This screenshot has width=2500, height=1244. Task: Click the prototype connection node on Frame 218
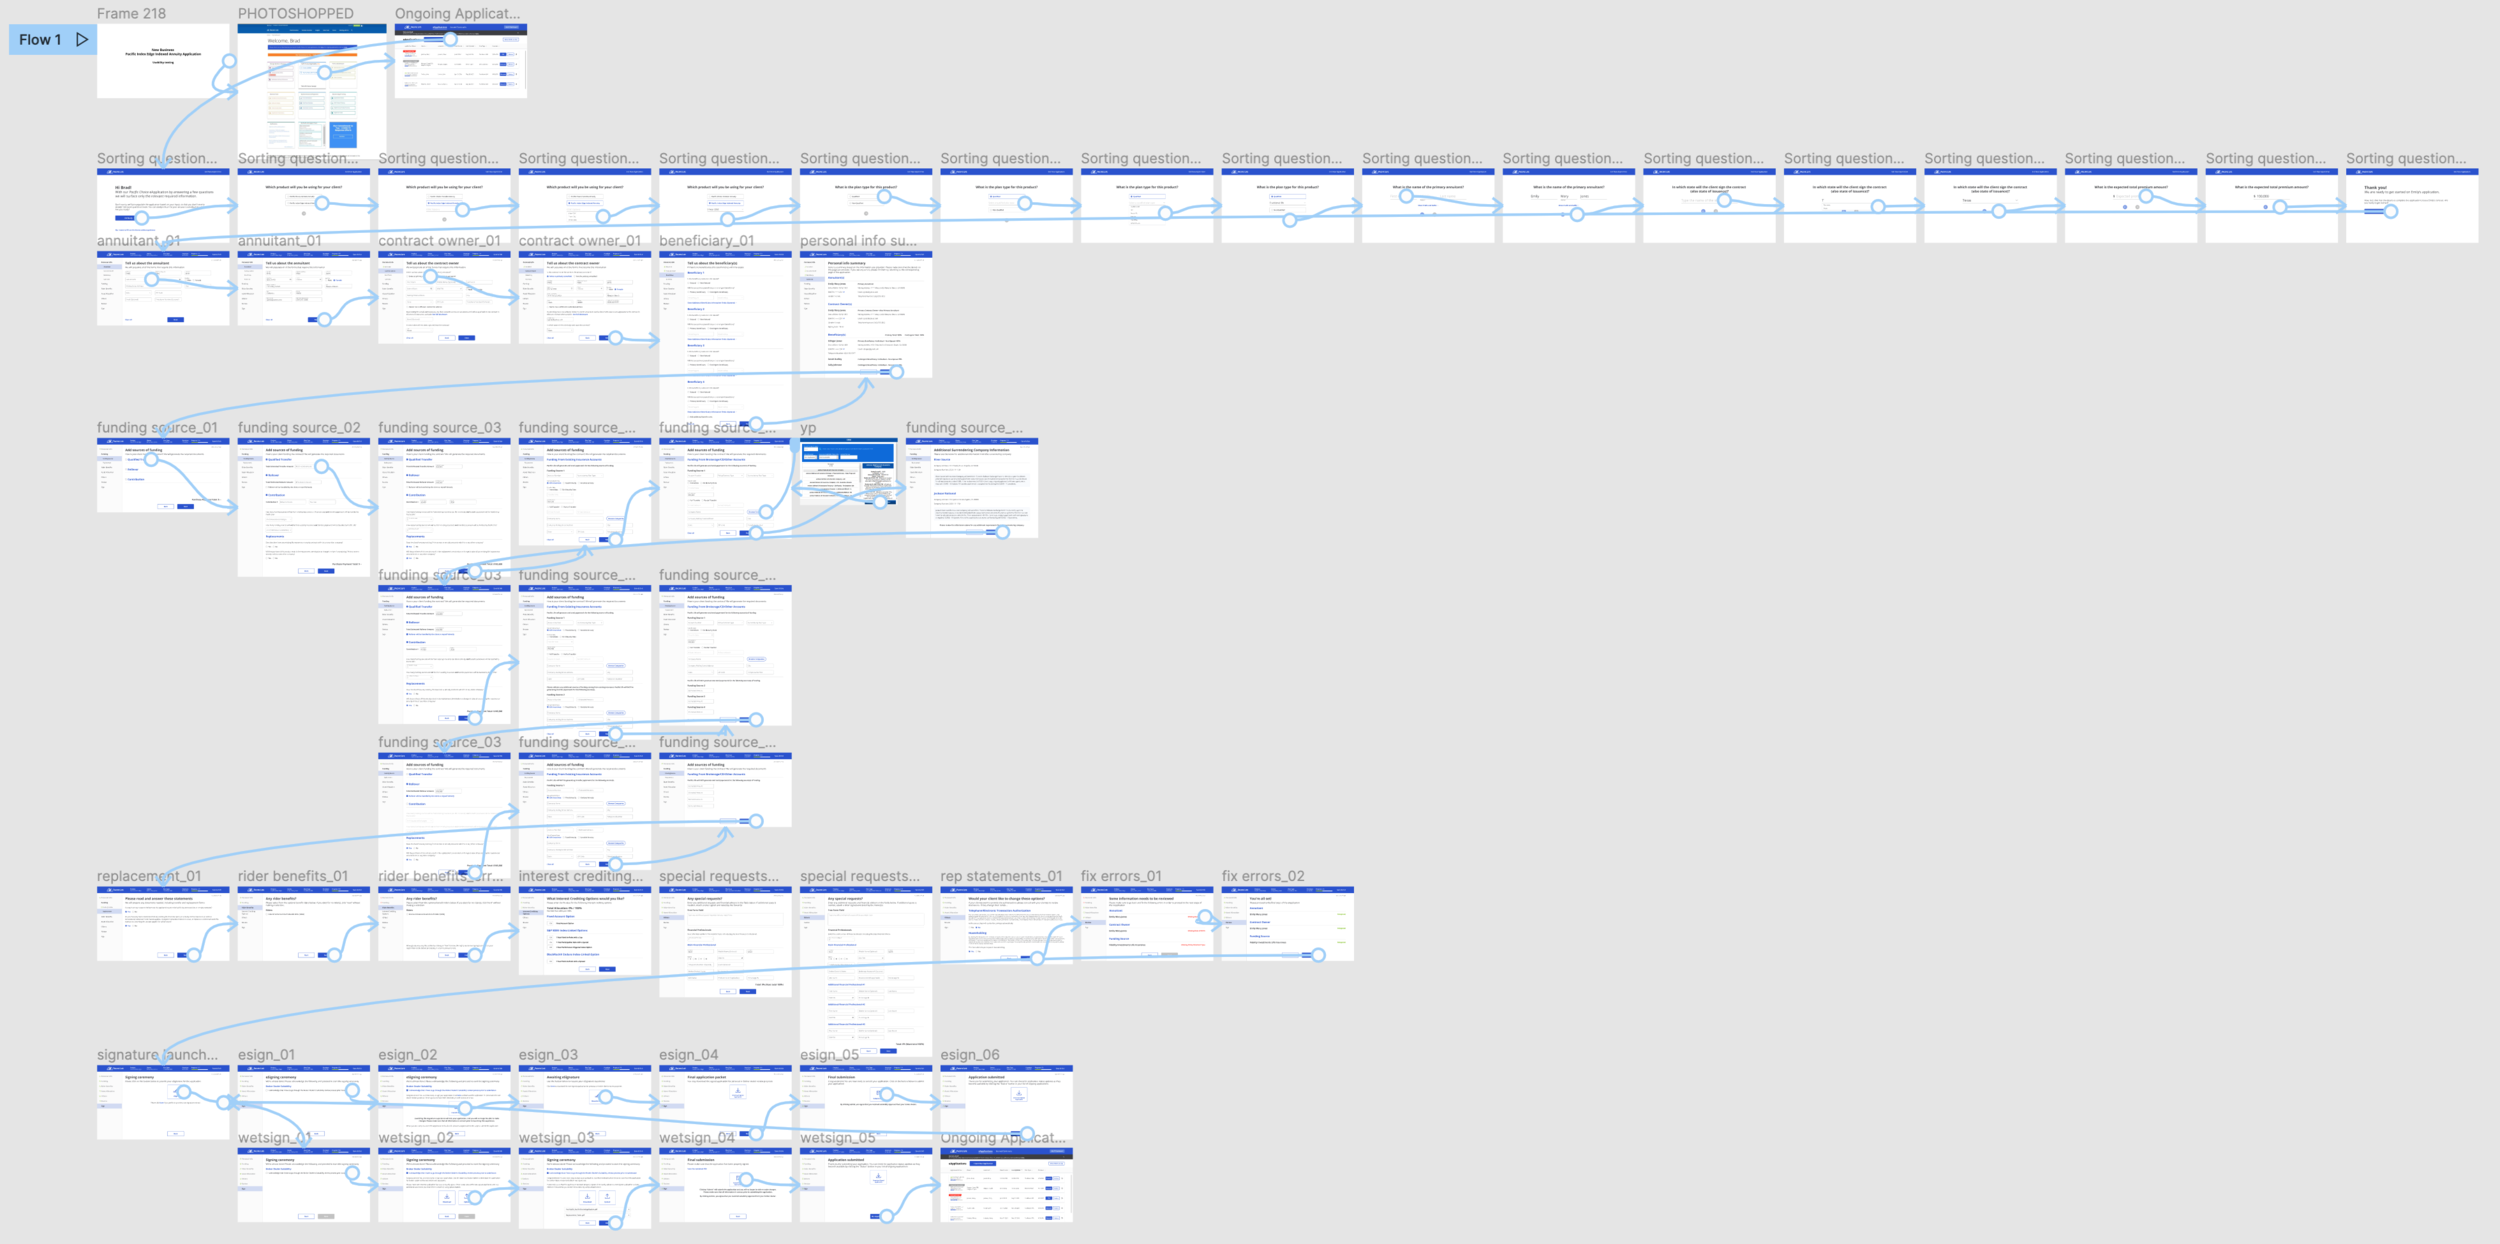coord(229,61)
